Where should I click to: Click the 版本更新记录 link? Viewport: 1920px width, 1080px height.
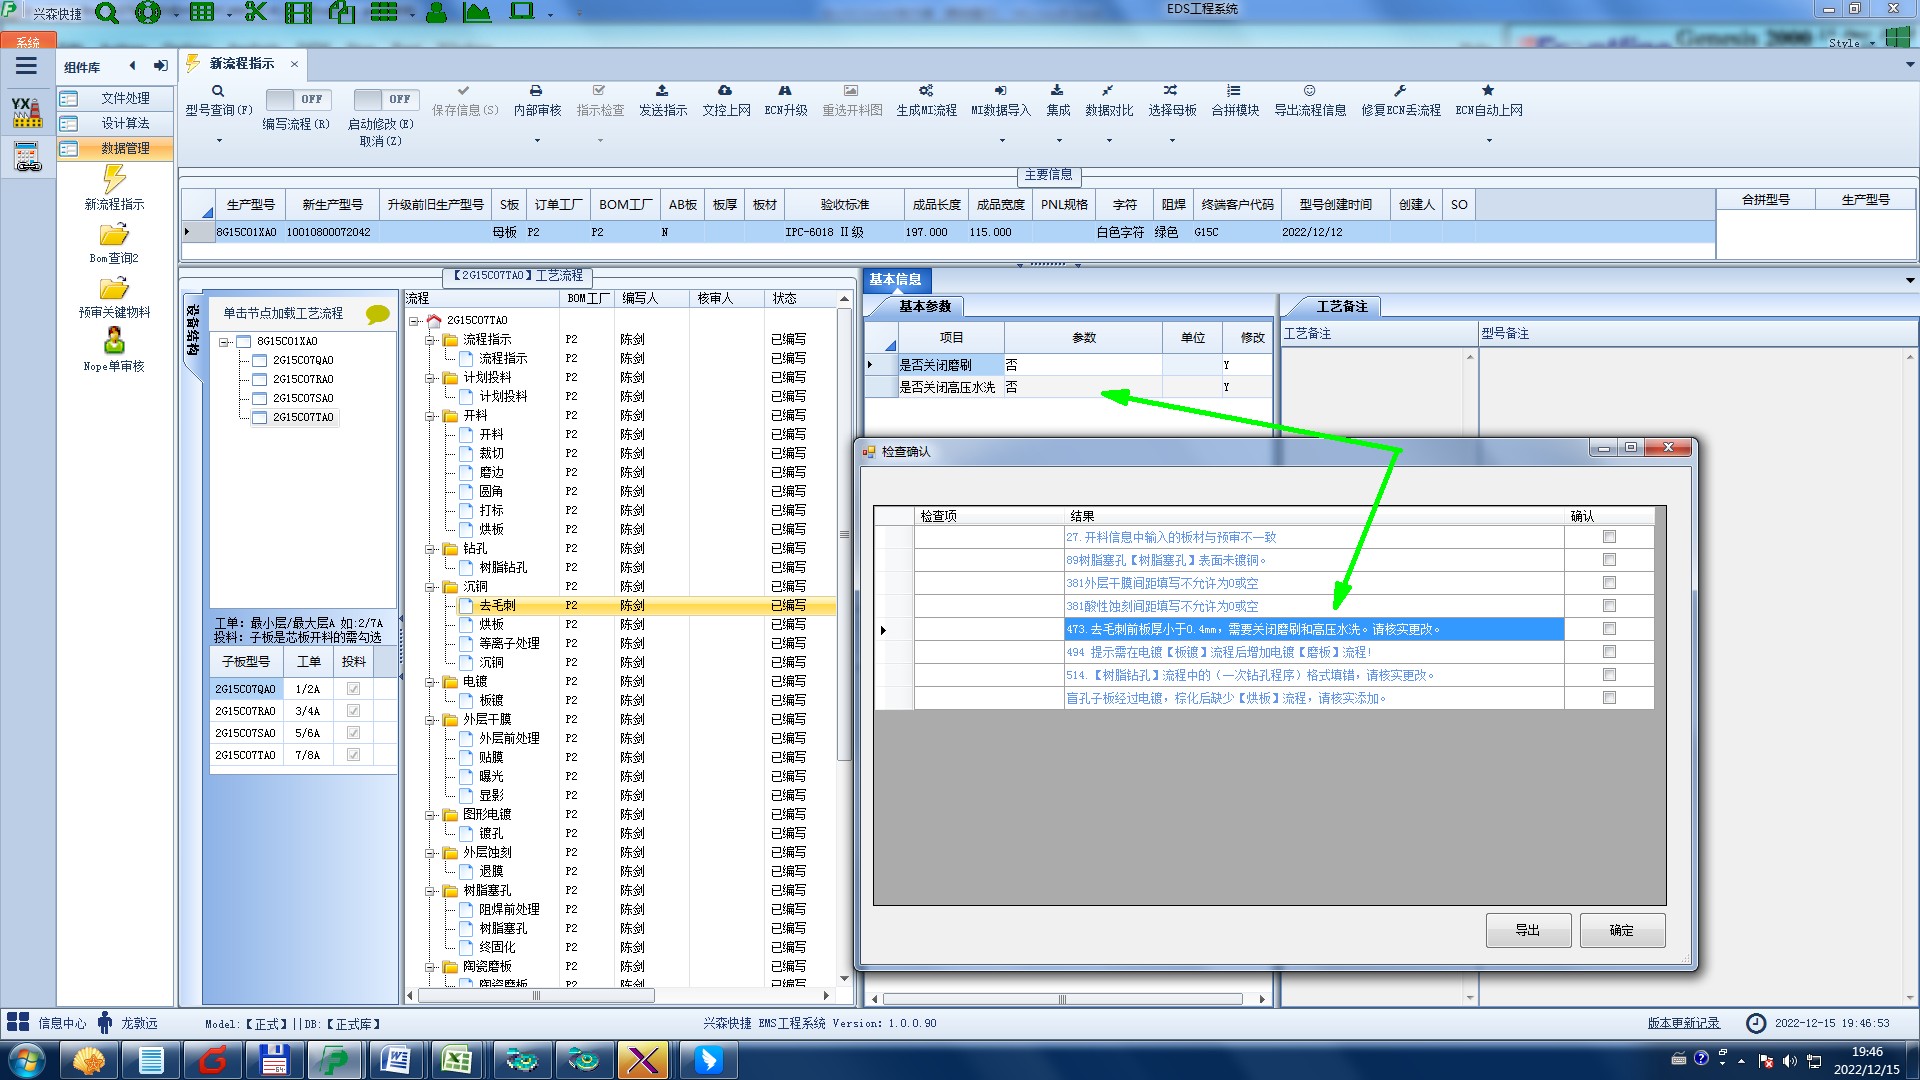[1683, 1023]
